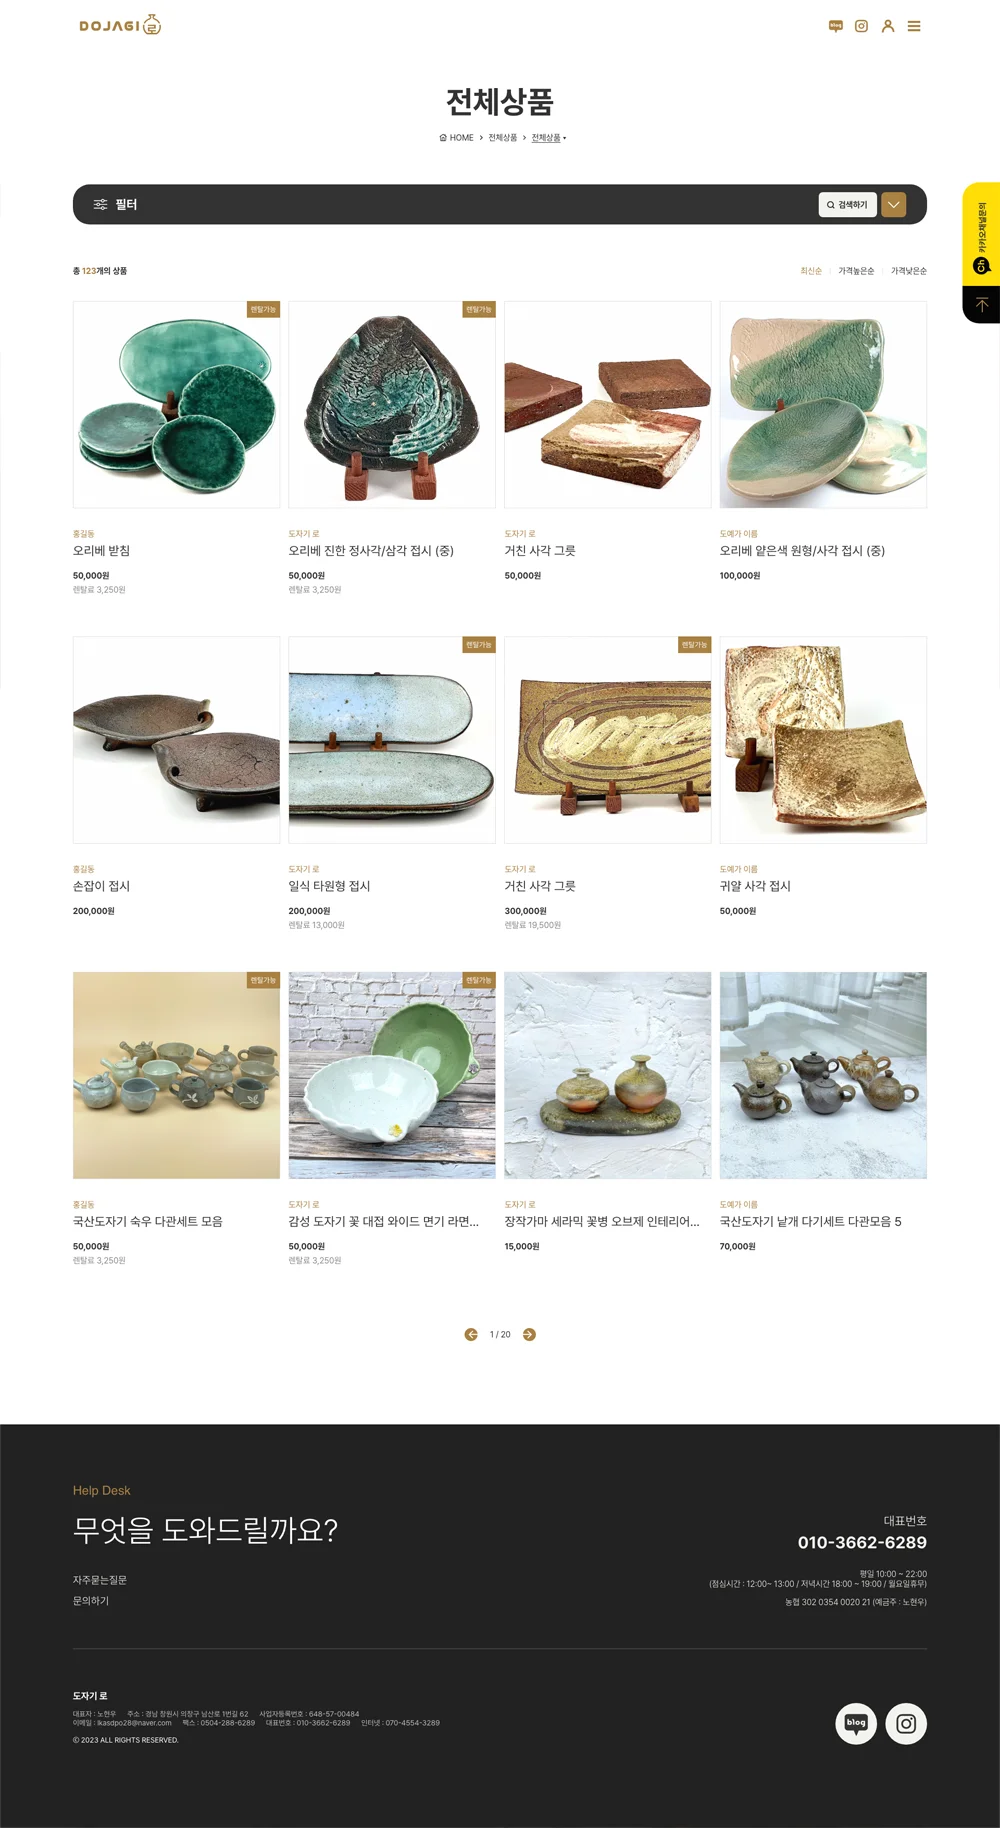Click the 검색하기 search button
1000x1828 pixels.
click(x=847, y=204)
